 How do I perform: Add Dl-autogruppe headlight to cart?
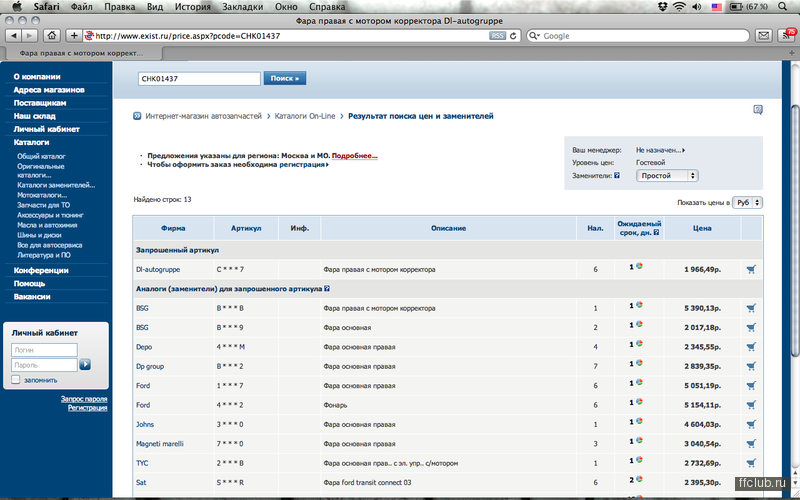coord(751,269)
